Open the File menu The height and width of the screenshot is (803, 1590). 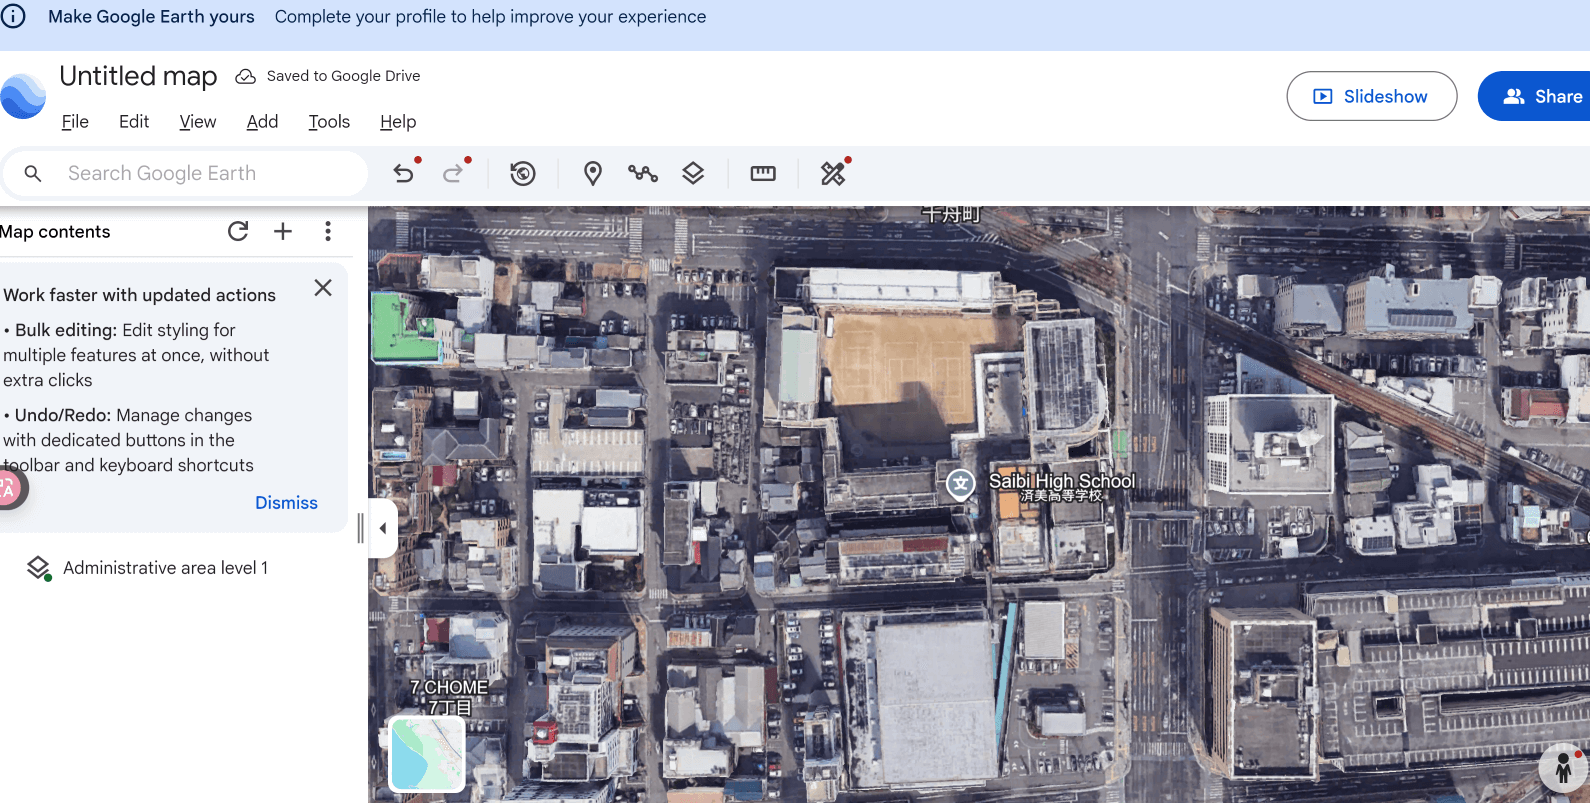(x=75, y=122)
